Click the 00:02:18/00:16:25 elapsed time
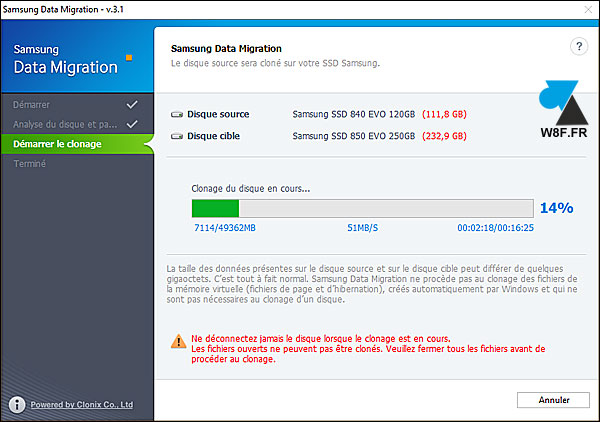 click(495, 228)
